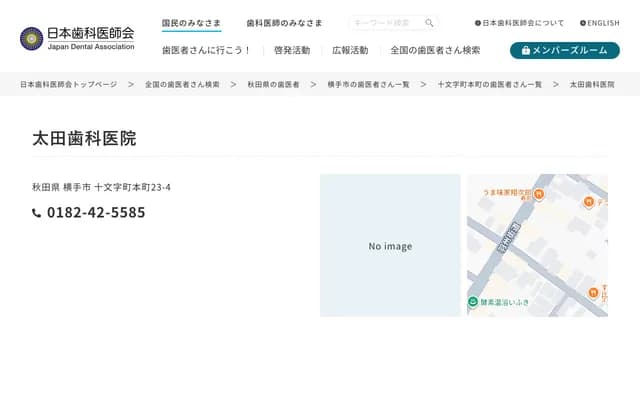Open the 歯医者さんに行こう！ menu
Viewport: 640px width, 400px height.
[207, 50]
